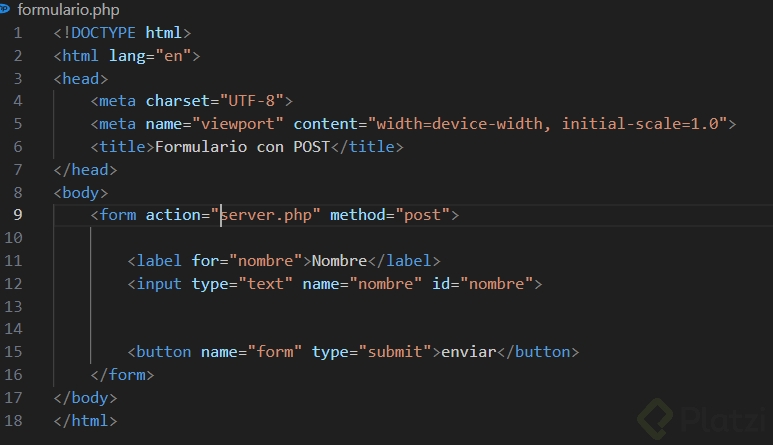The image size is (773, 445).
Task: Click the title text "Formulario con POST"
Action: 239,147
